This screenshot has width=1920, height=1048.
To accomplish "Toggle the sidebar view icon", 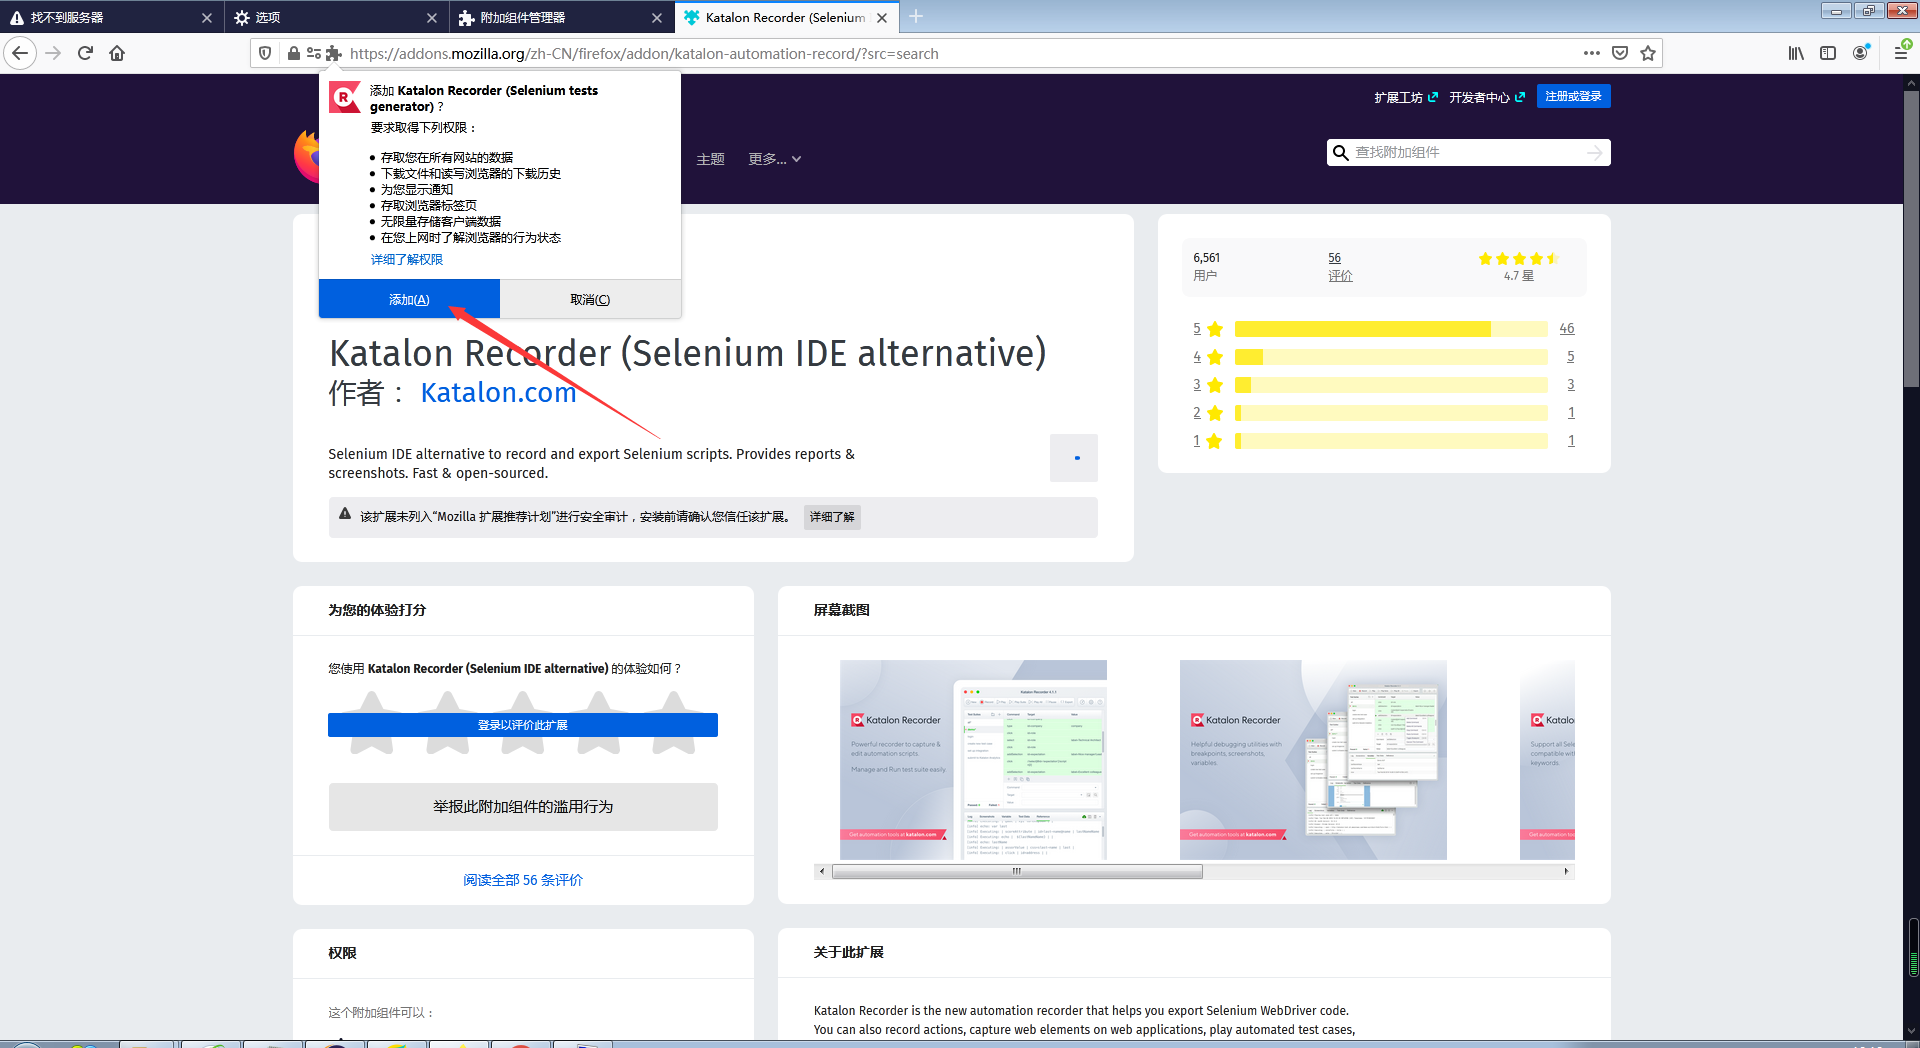I will point(1828,53).
